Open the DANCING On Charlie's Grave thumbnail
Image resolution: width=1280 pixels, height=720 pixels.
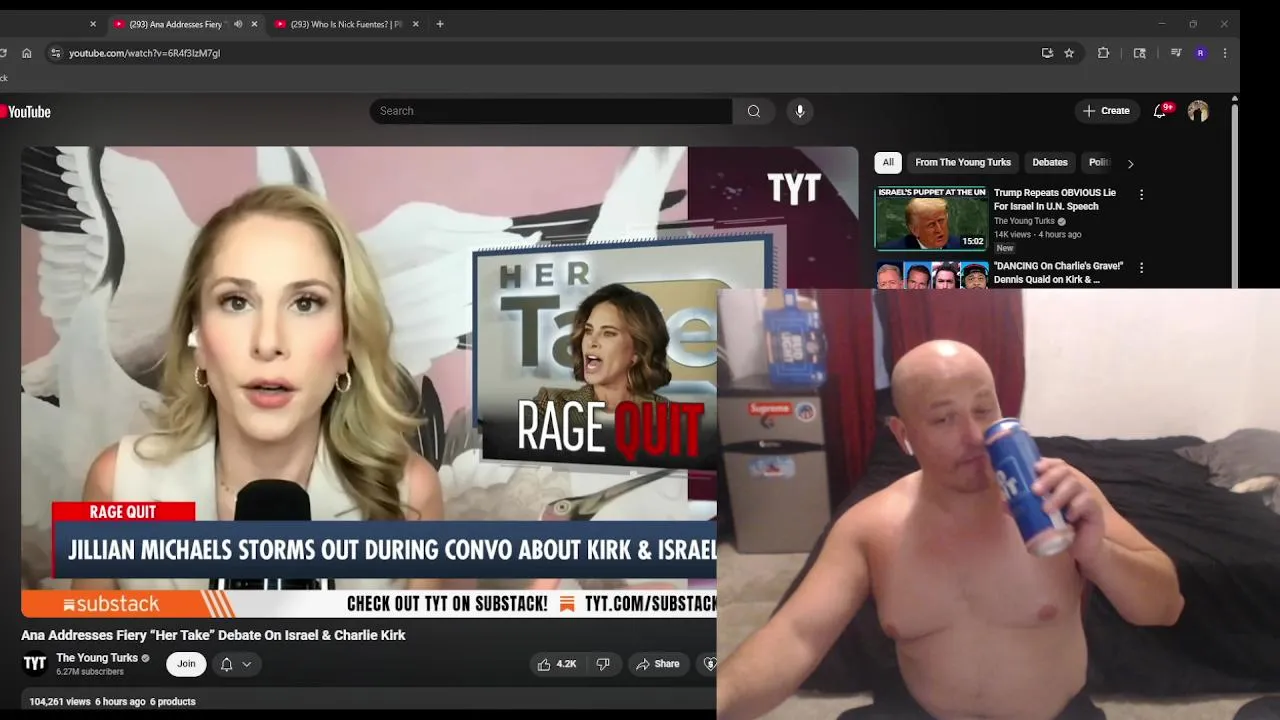coord(932,275)
